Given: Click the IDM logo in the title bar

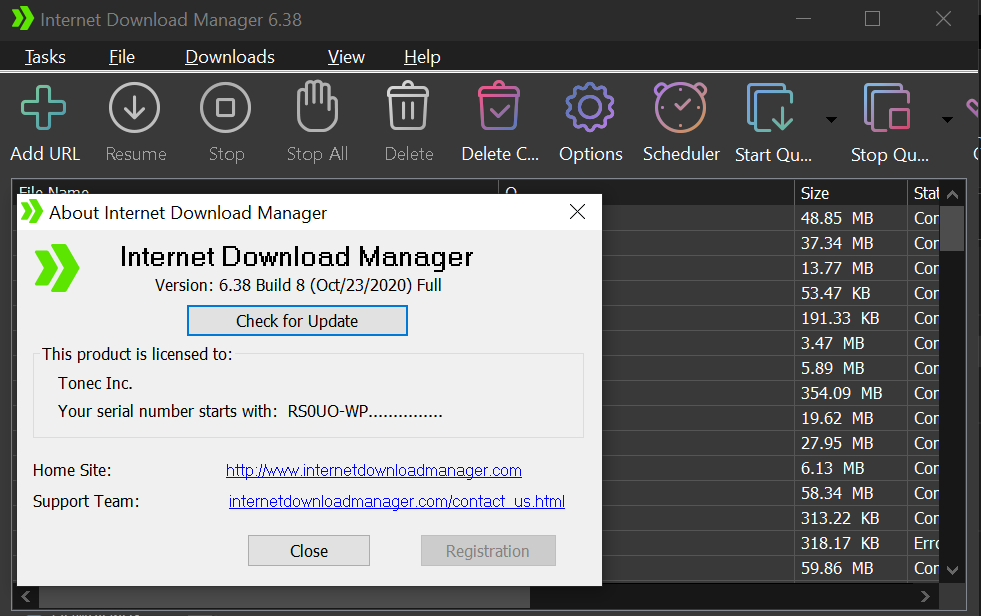Looking at the screenshot, I should point(23,19).
